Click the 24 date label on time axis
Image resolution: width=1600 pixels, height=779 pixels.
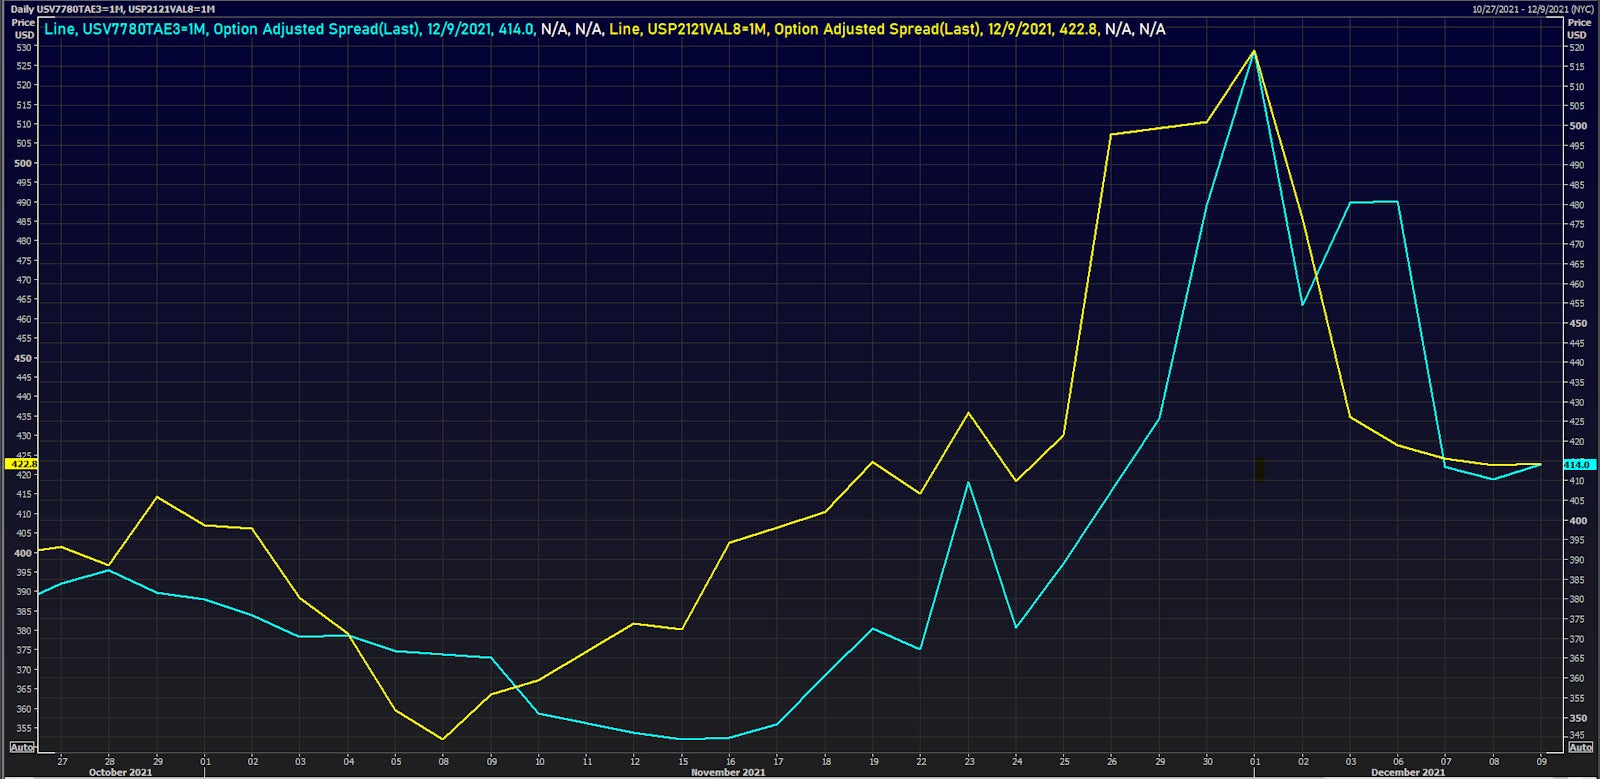pos(1017,762)
